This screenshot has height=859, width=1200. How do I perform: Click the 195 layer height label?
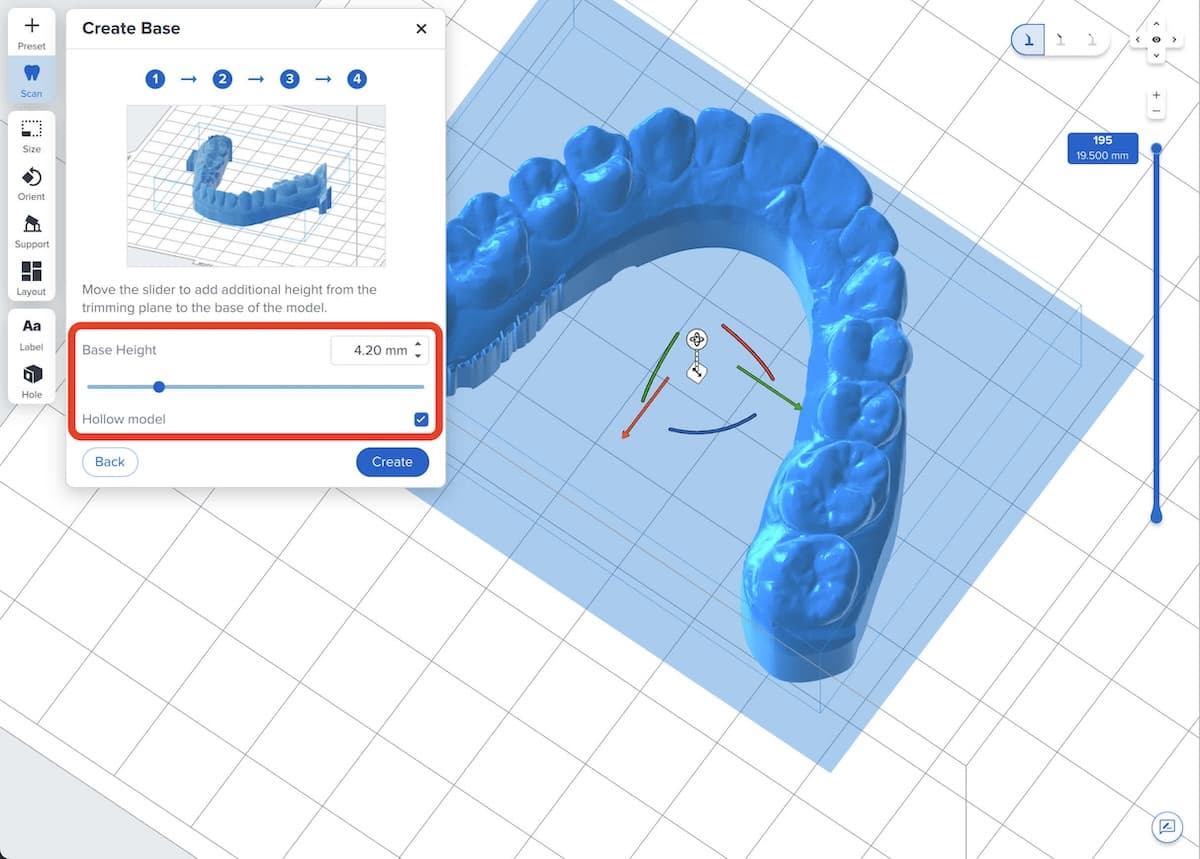(1102, 148)
